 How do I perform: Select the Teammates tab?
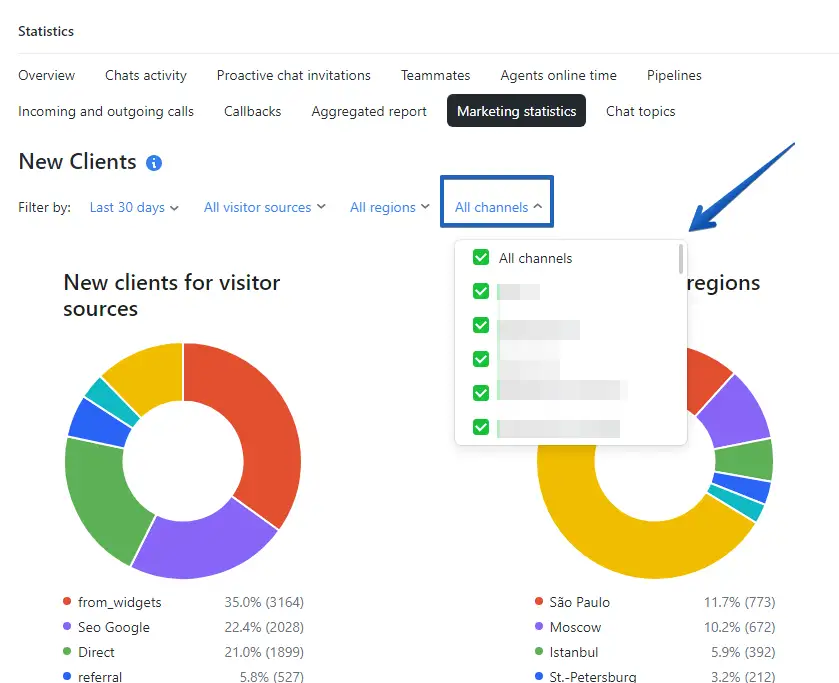(x=435, y=75)
